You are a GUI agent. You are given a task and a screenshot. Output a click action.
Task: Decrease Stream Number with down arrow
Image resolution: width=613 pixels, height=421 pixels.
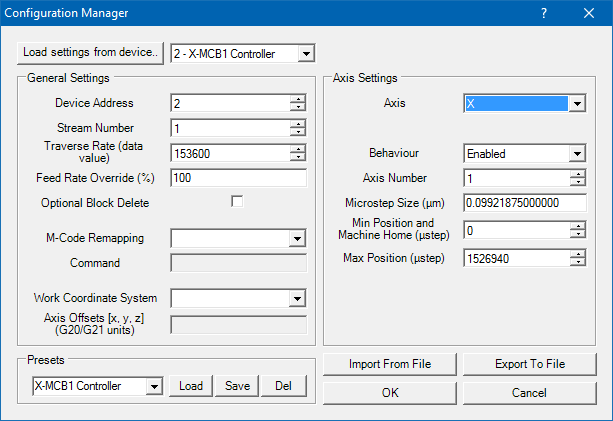(298, 132)
